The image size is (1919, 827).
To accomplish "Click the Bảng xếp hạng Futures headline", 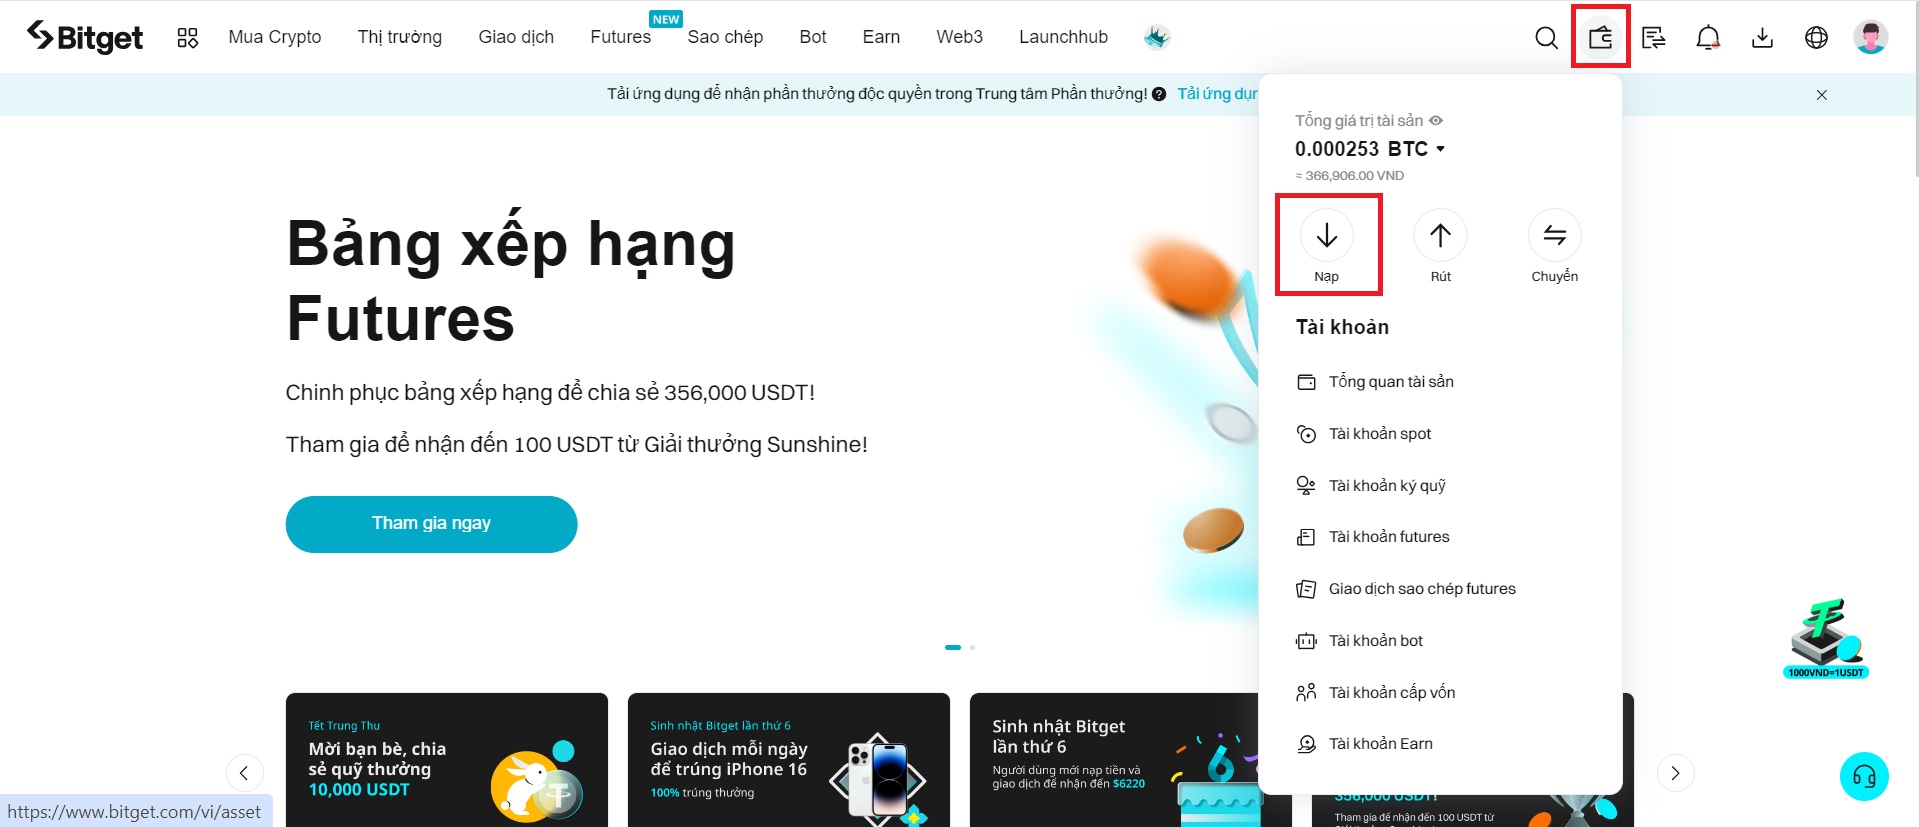I will (511, 281).
